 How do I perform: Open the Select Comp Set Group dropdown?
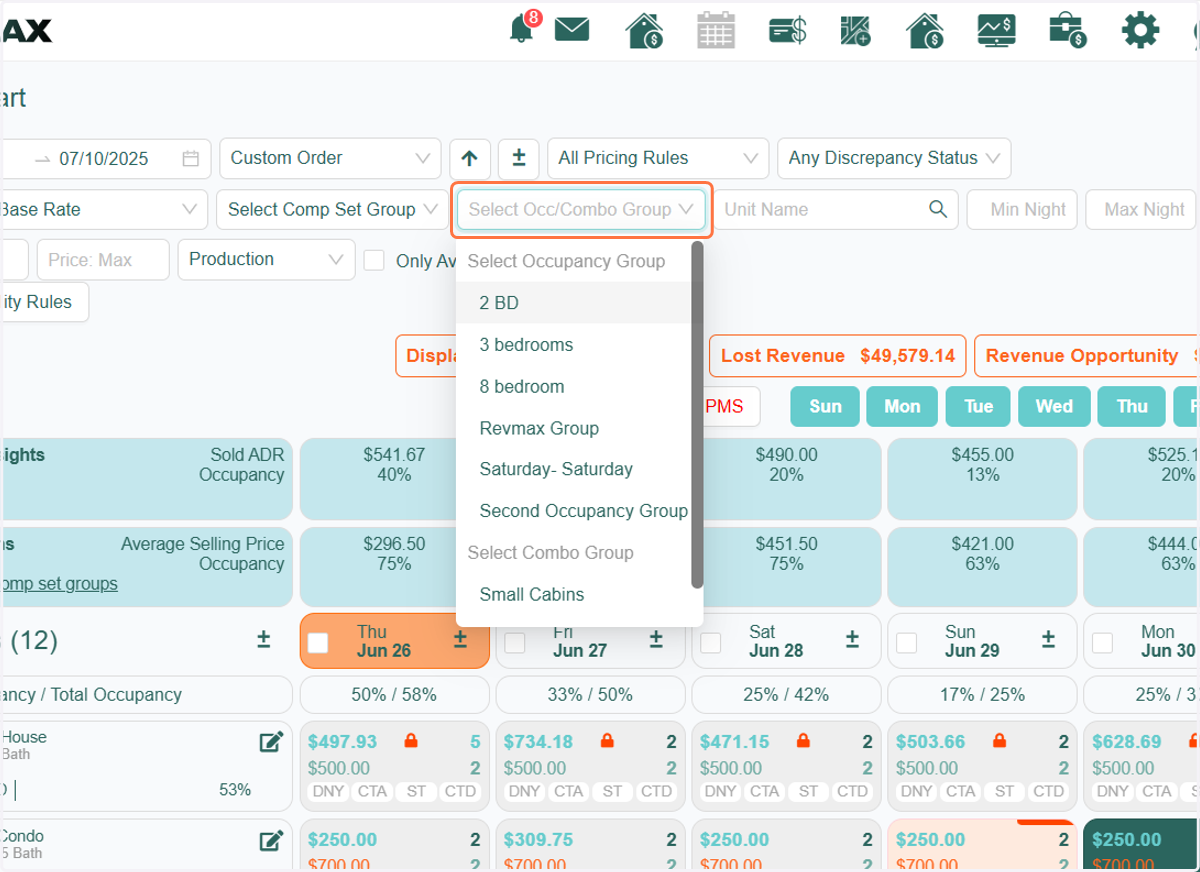pyautogui.click(x=332, y=209)
